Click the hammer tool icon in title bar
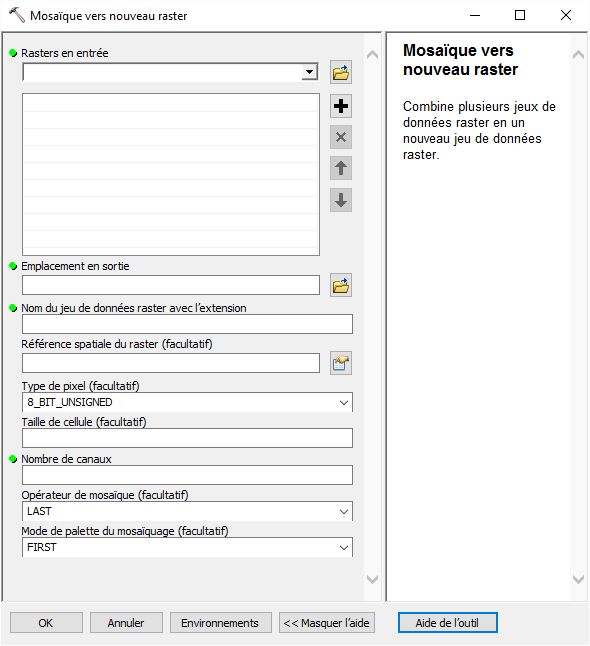Screen dimensions: 590x646 [x=17, y=15]
